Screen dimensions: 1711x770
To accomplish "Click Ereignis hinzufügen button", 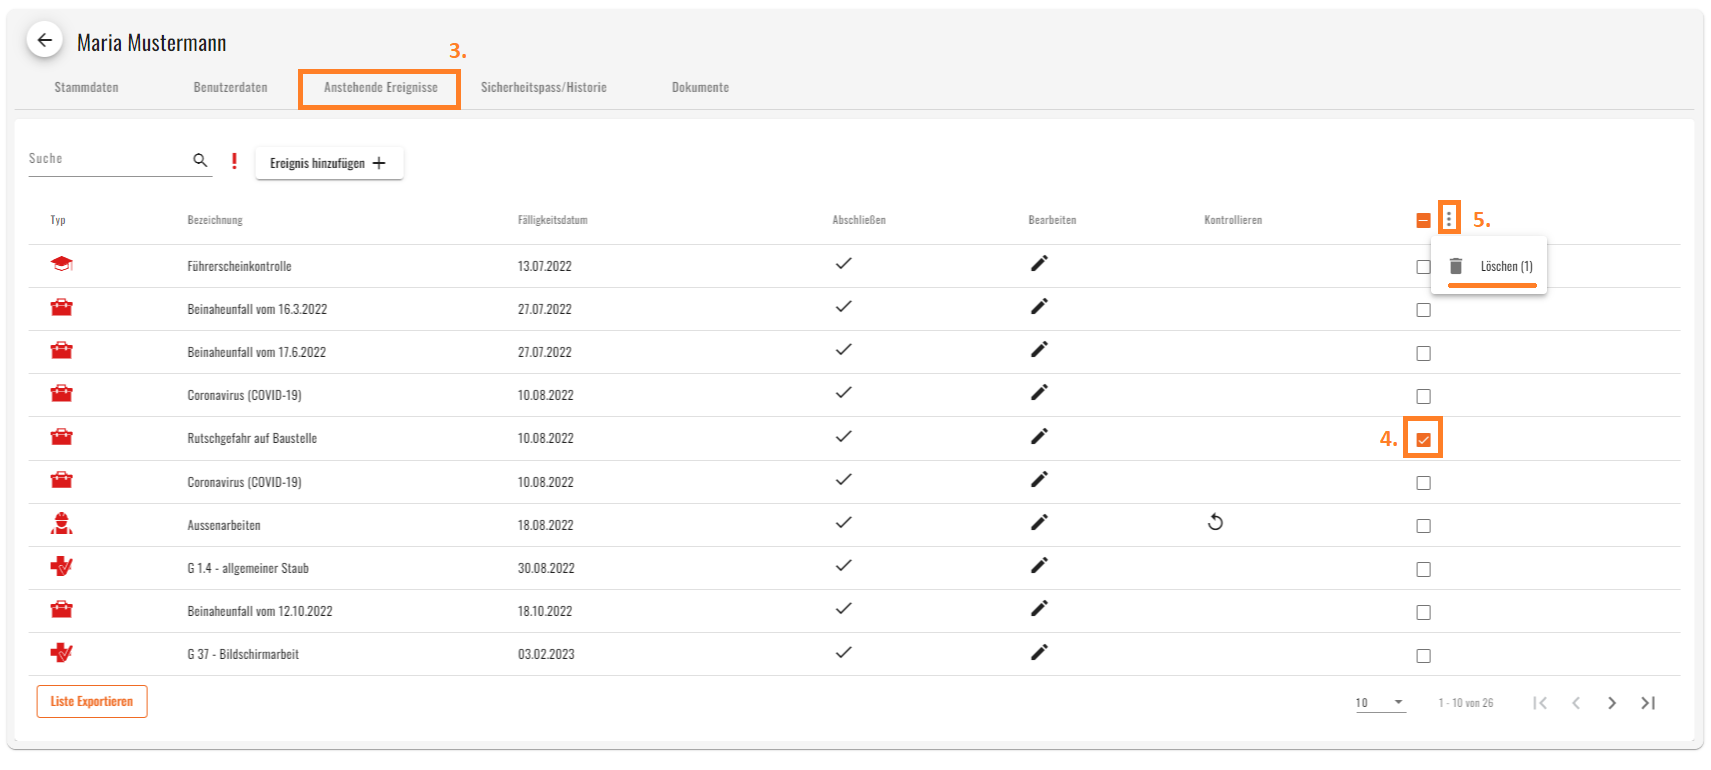I will (x=329, y=163).
